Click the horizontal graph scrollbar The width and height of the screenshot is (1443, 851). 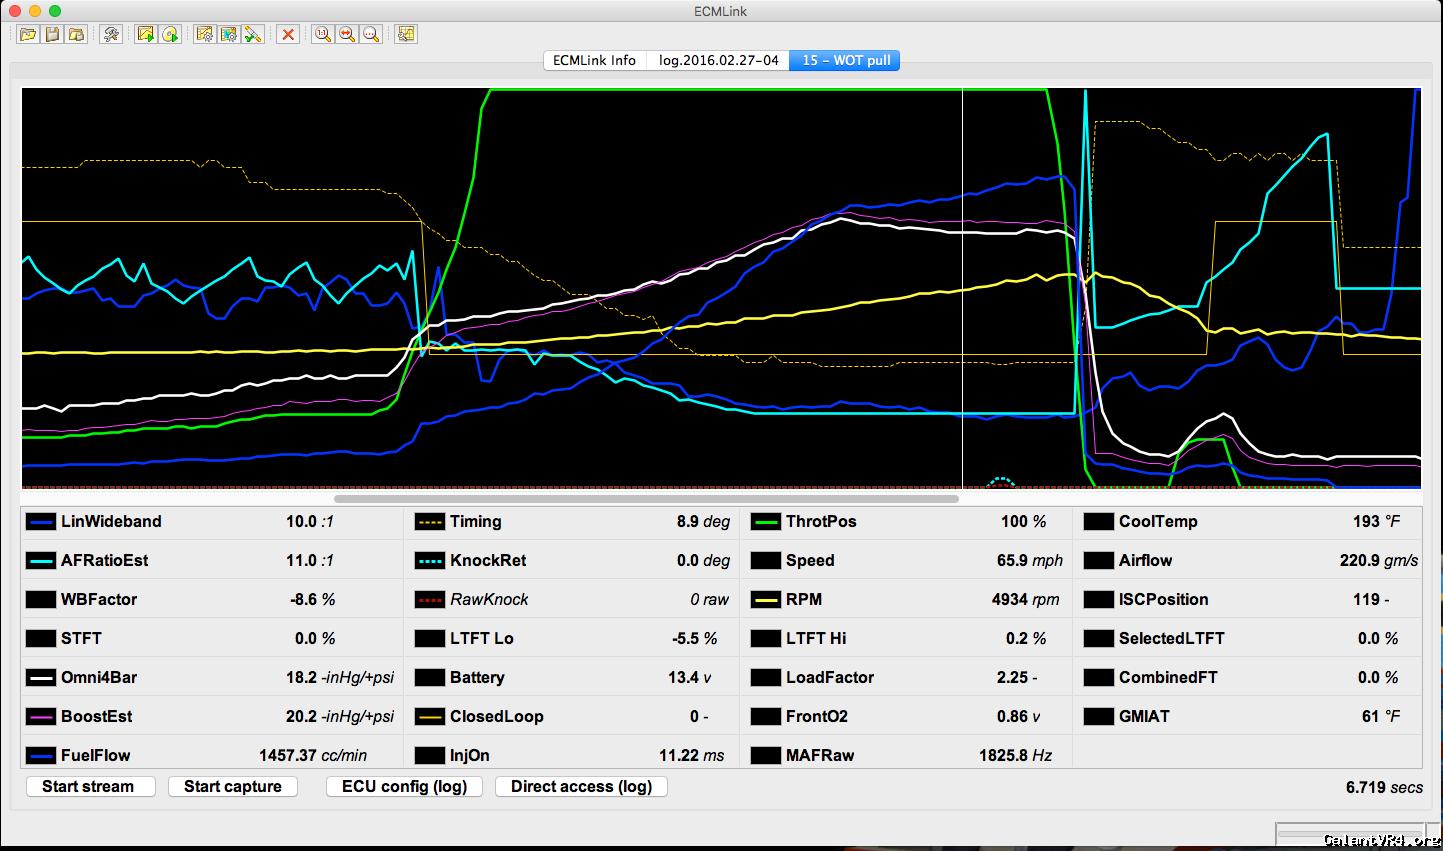tap(646, 498)
